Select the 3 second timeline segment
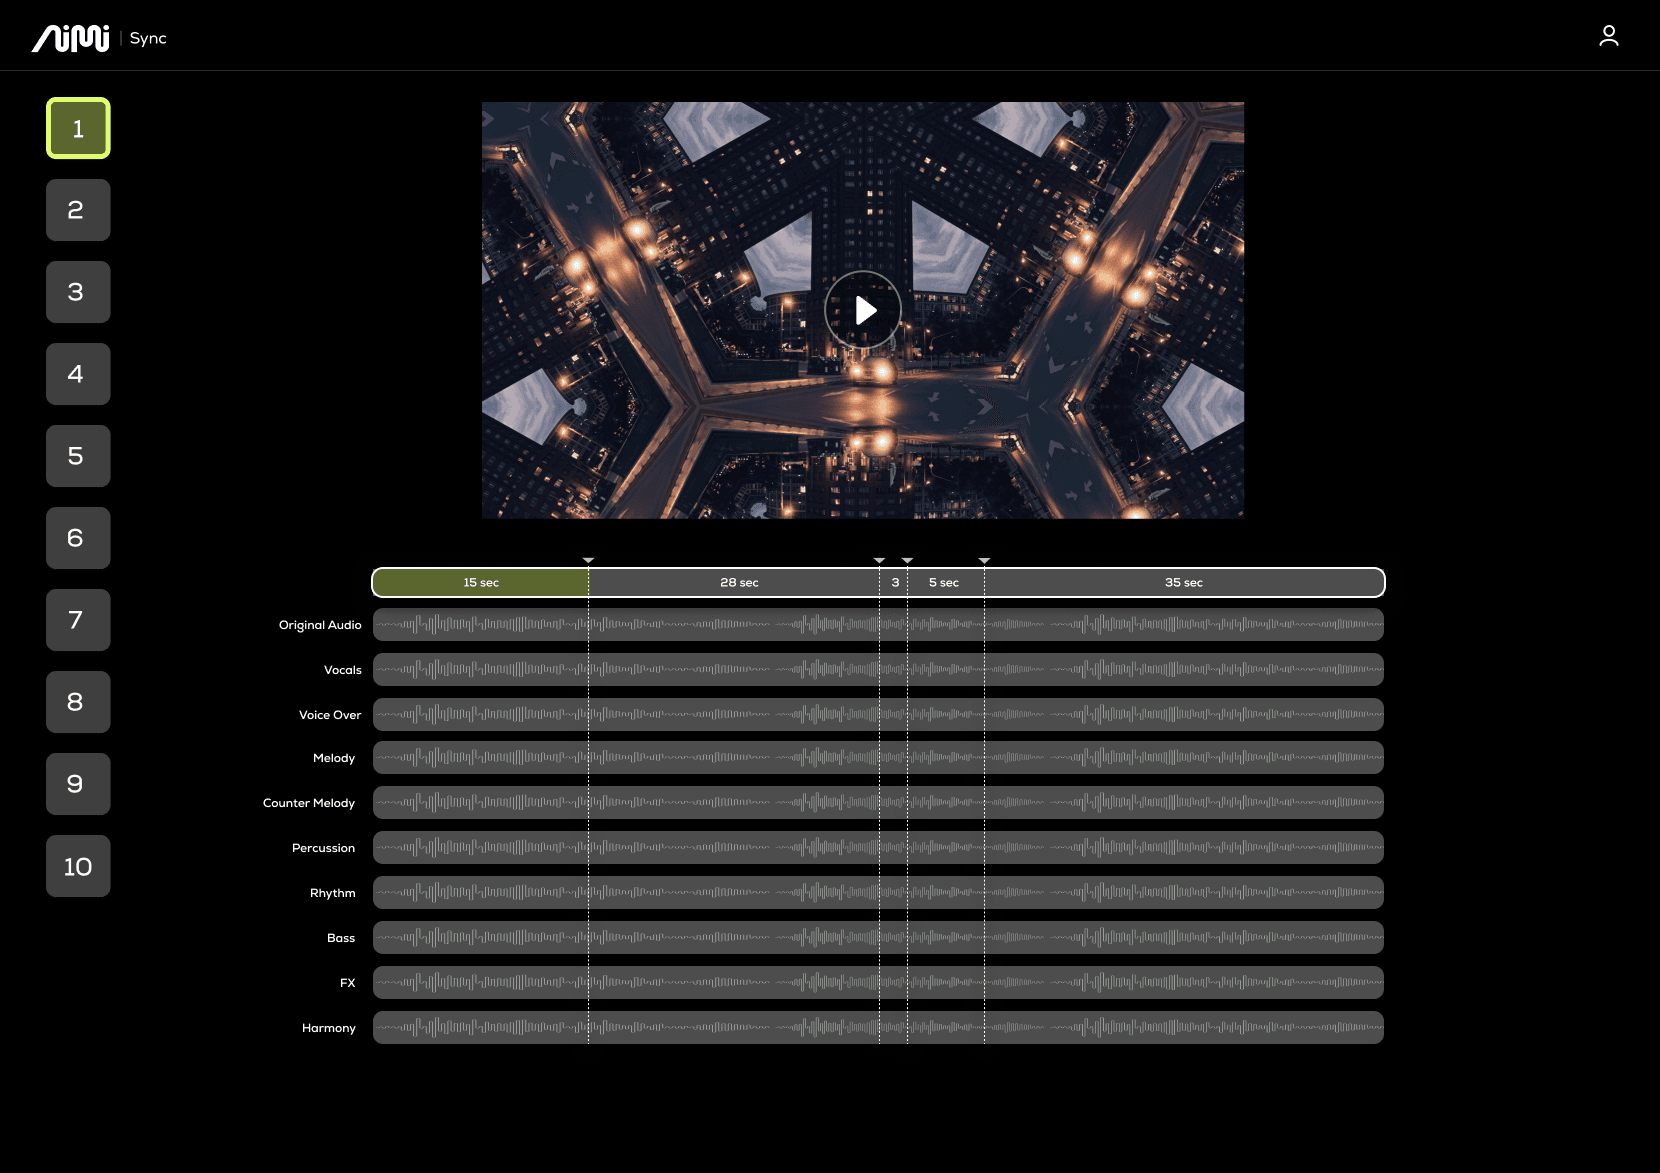The image size is (1660, 1173). point(894,582)
